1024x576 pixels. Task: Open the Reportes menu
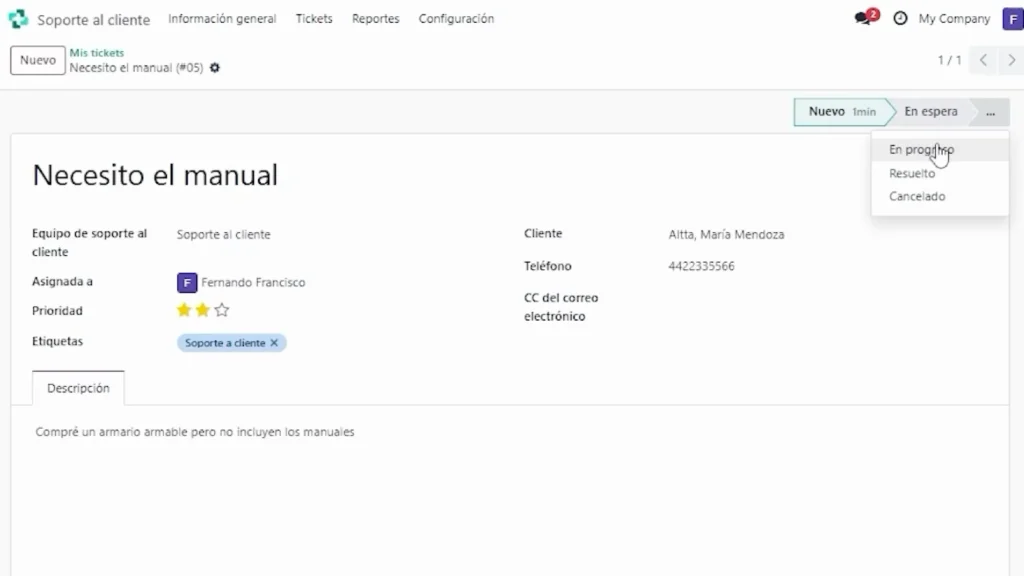(375, 19)
